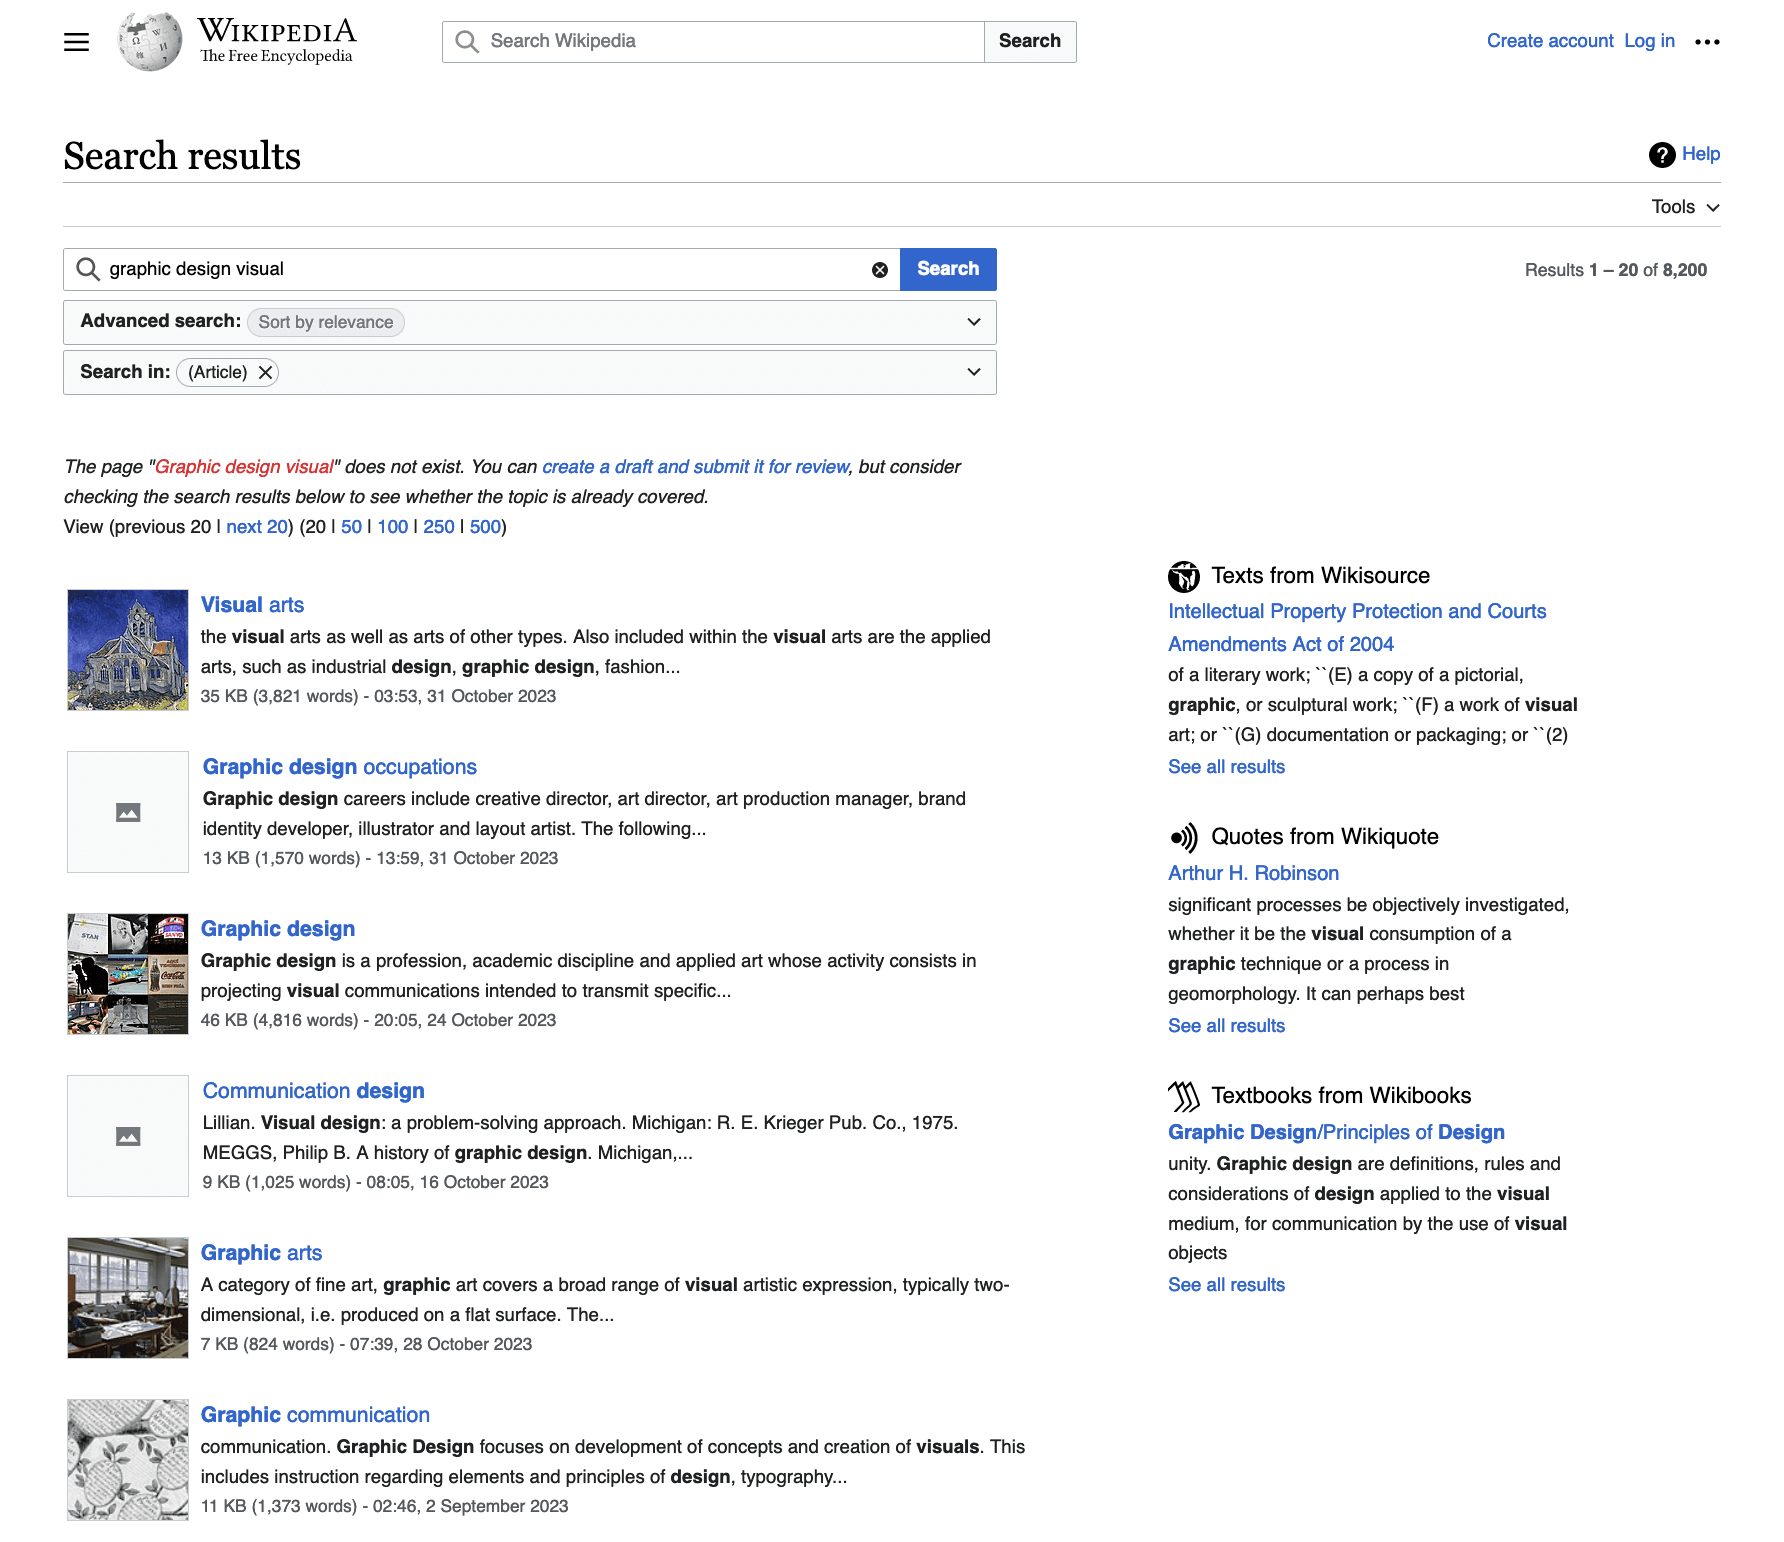Click the Log in link
This screenshot has width=1784, height=1542.
[x=1649, y=41]
